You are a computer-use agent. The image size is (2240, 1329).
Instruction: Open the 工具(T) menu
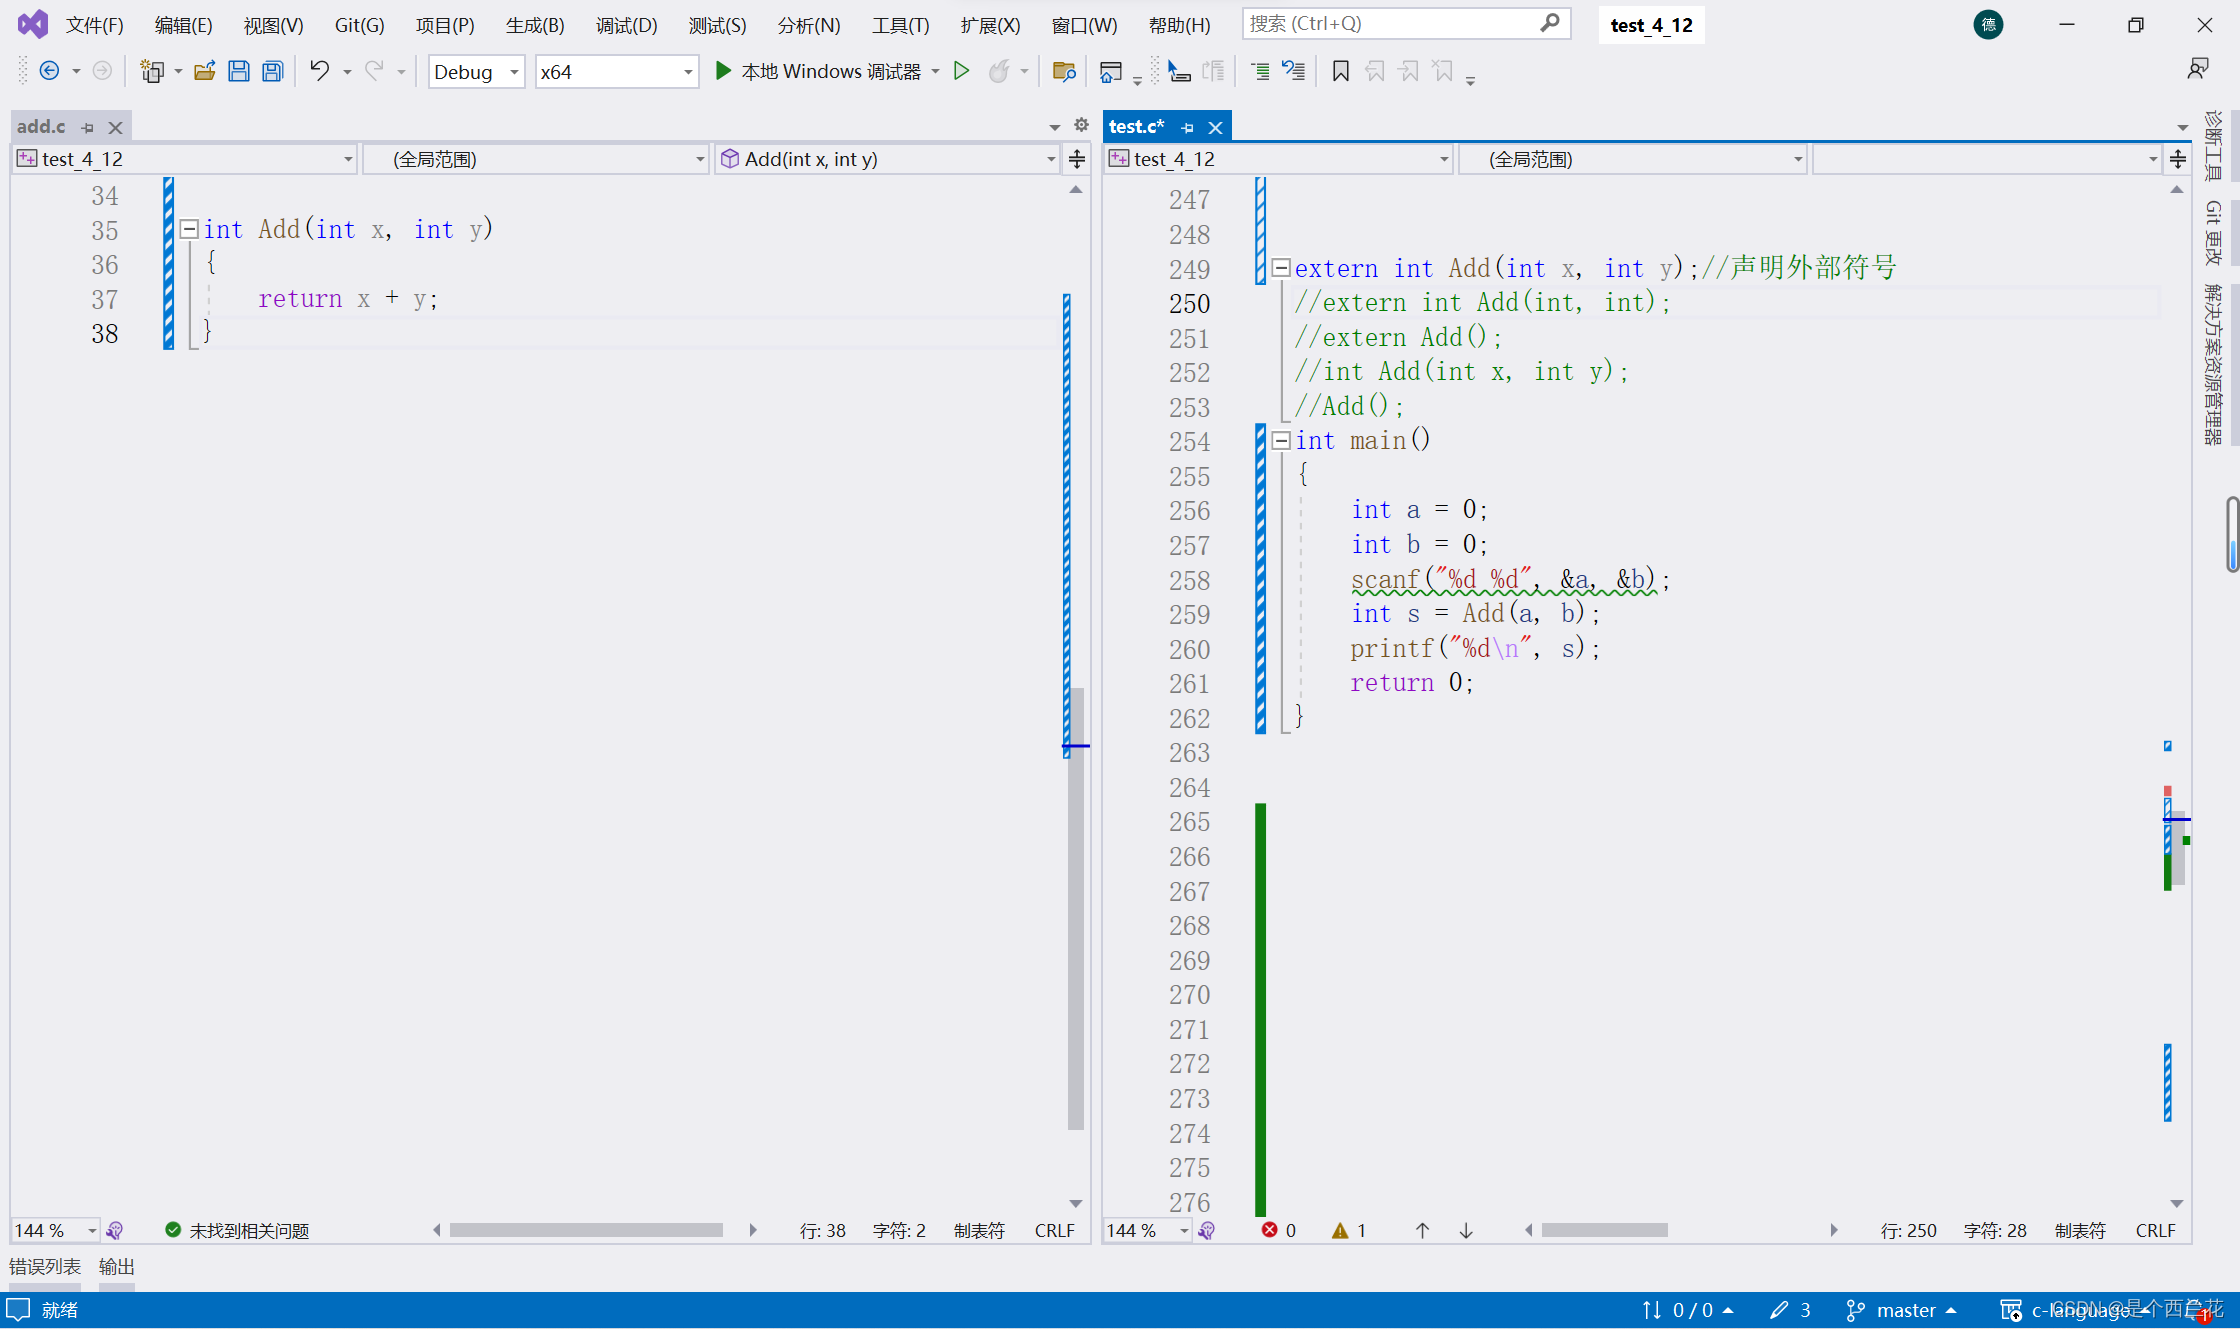900,25
